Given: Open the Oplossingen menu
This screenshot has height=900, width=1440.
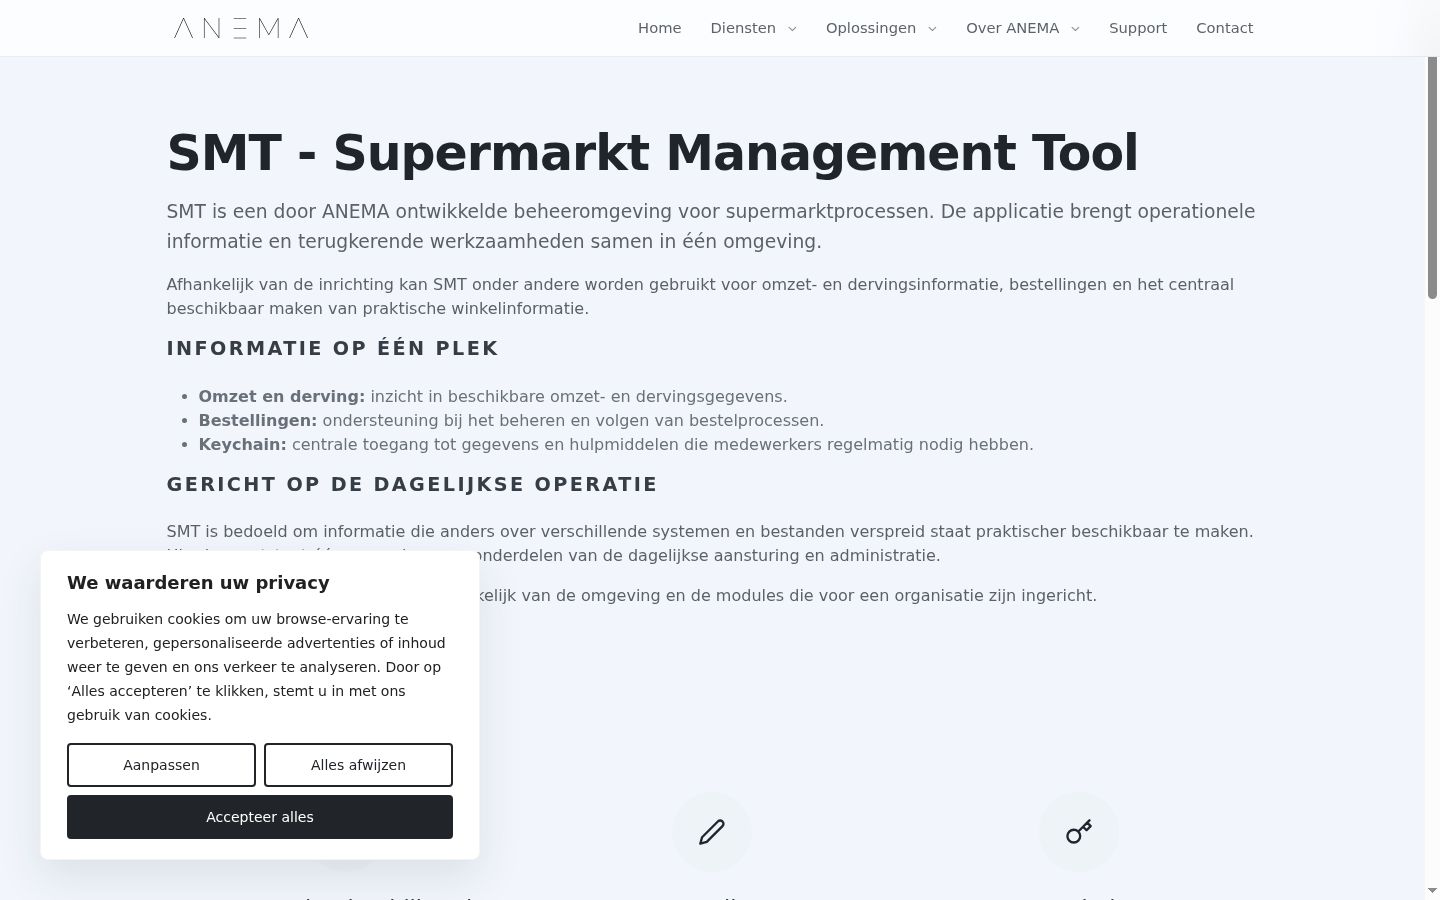Looking at the screenshot, I should pos(871,28).
